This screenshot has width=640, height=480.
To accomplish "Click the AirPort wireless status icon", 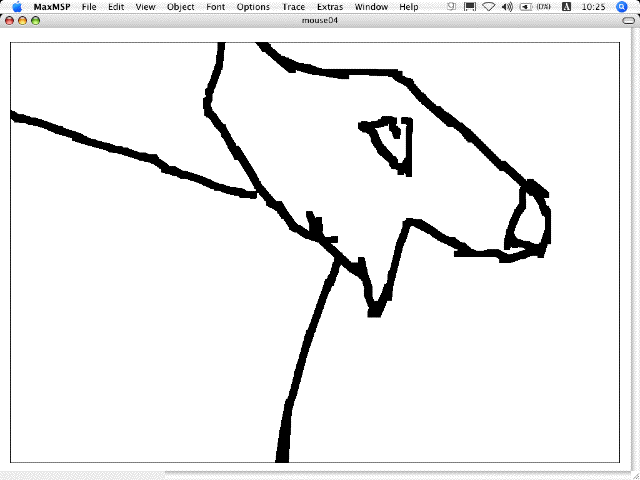I will pyautogui.click(x=489, y=7).
